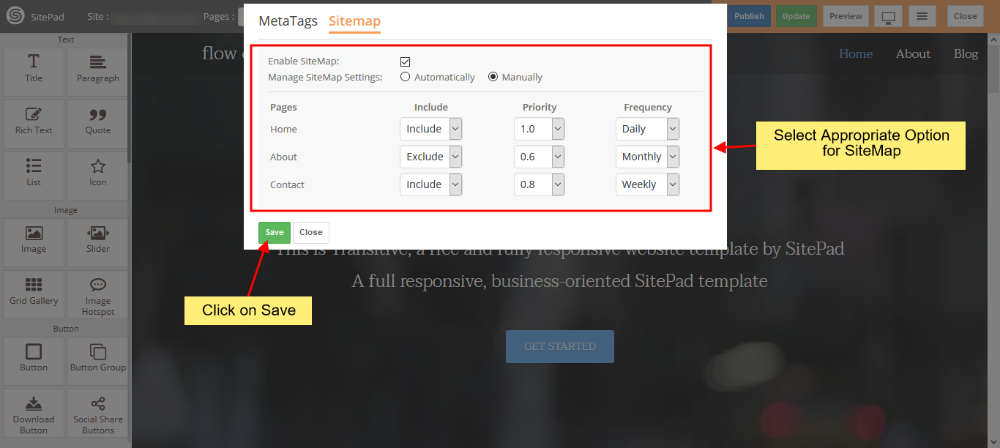Click the Publish button
The height and width of the screenshot is (448, 1000).
(749, 16)
